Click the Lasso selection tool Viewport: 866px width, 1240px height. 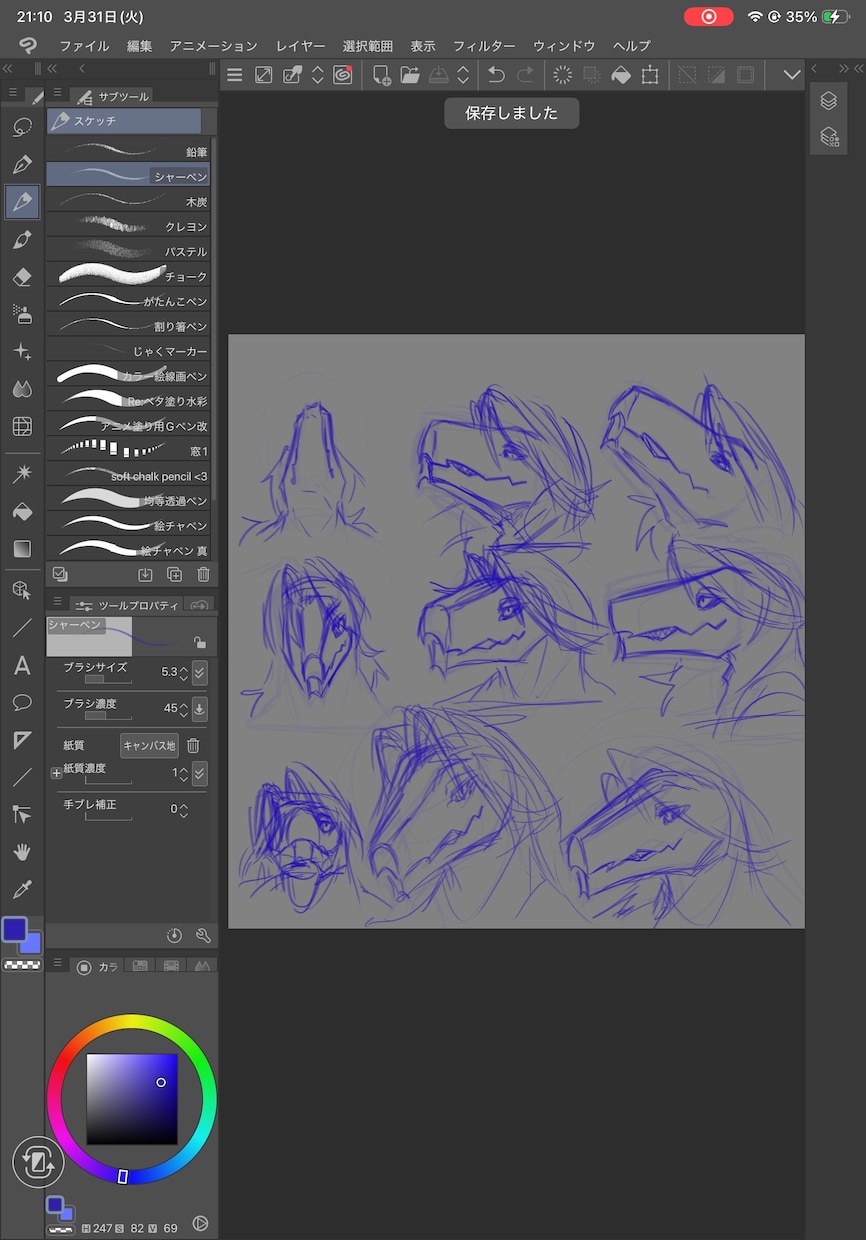[22, 128]
